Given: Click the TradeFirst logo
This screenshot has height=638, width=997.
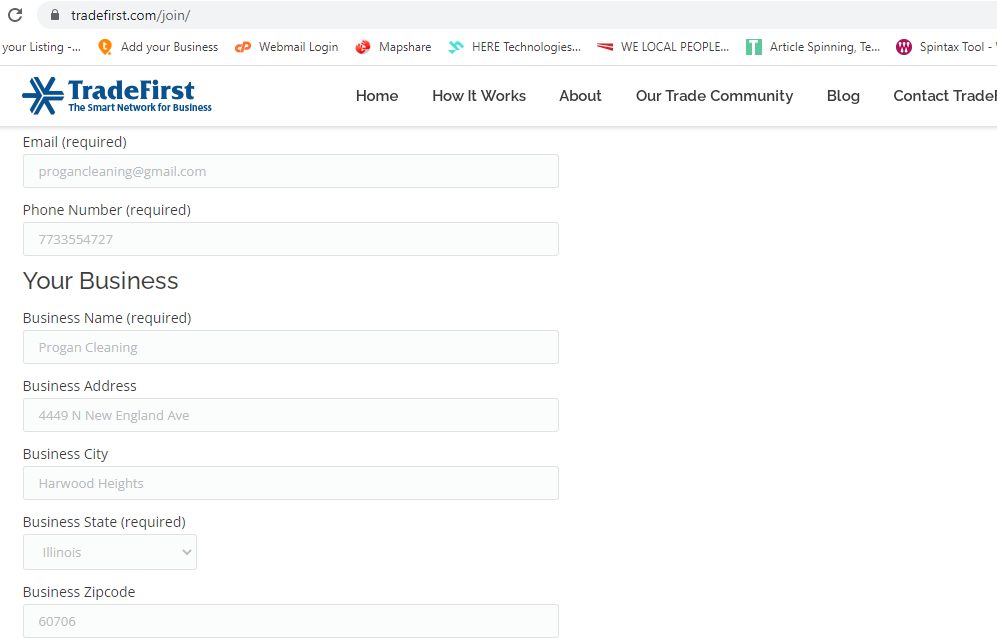Looking at the screenshot, I should [117, 95].
